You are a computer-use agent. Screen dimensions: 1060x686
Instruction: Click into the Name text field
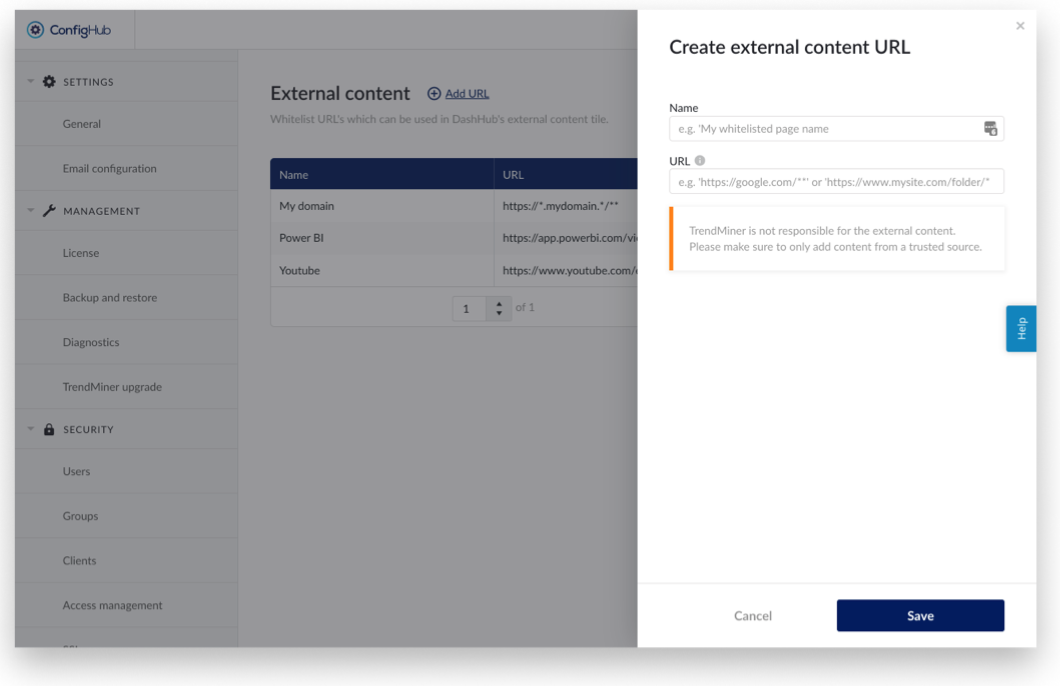[x=826, y=129]
